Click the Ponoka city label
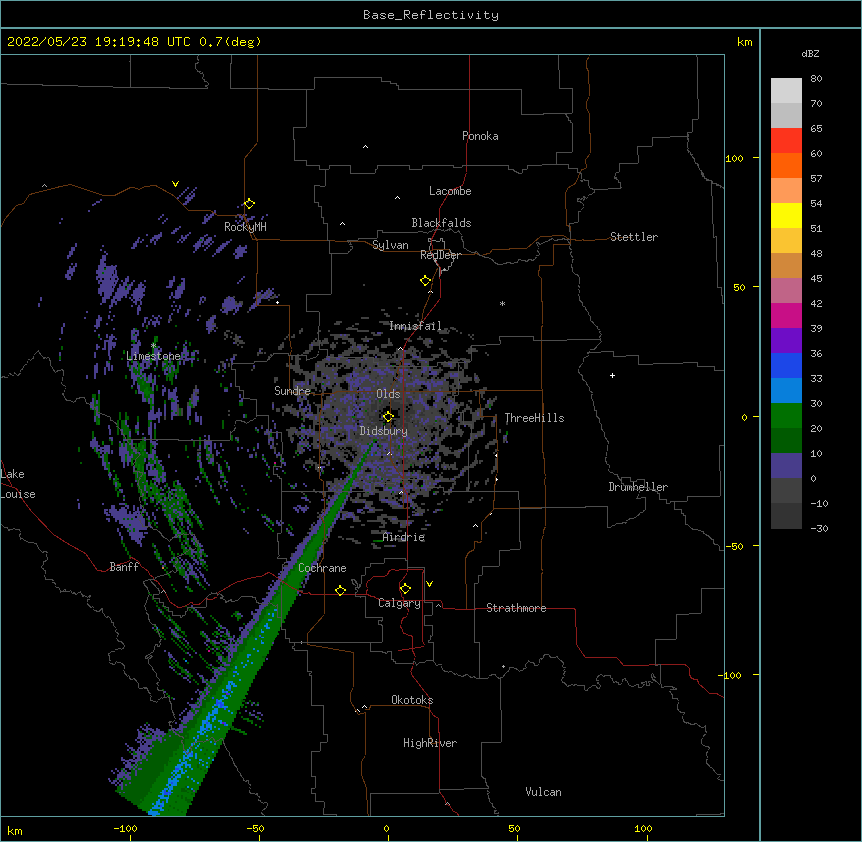The image size is (862, 842). (x=480, y=136)
